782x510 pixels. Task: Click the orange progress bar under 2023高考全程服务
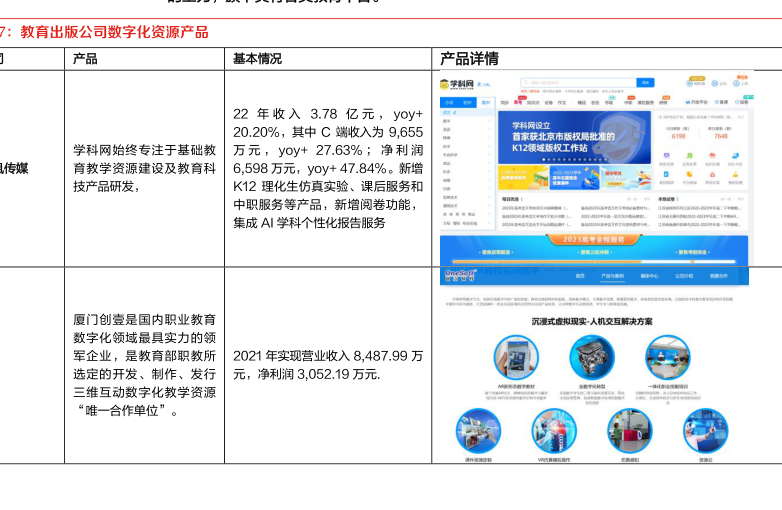tap(547, 261)
